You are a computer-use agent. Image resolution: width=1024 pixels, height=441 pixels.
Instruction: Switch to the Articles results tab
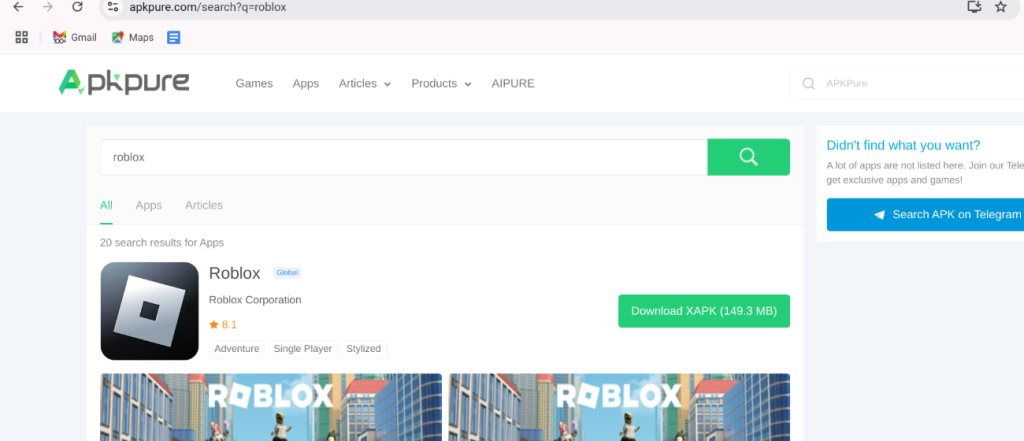tap(204, 205)
